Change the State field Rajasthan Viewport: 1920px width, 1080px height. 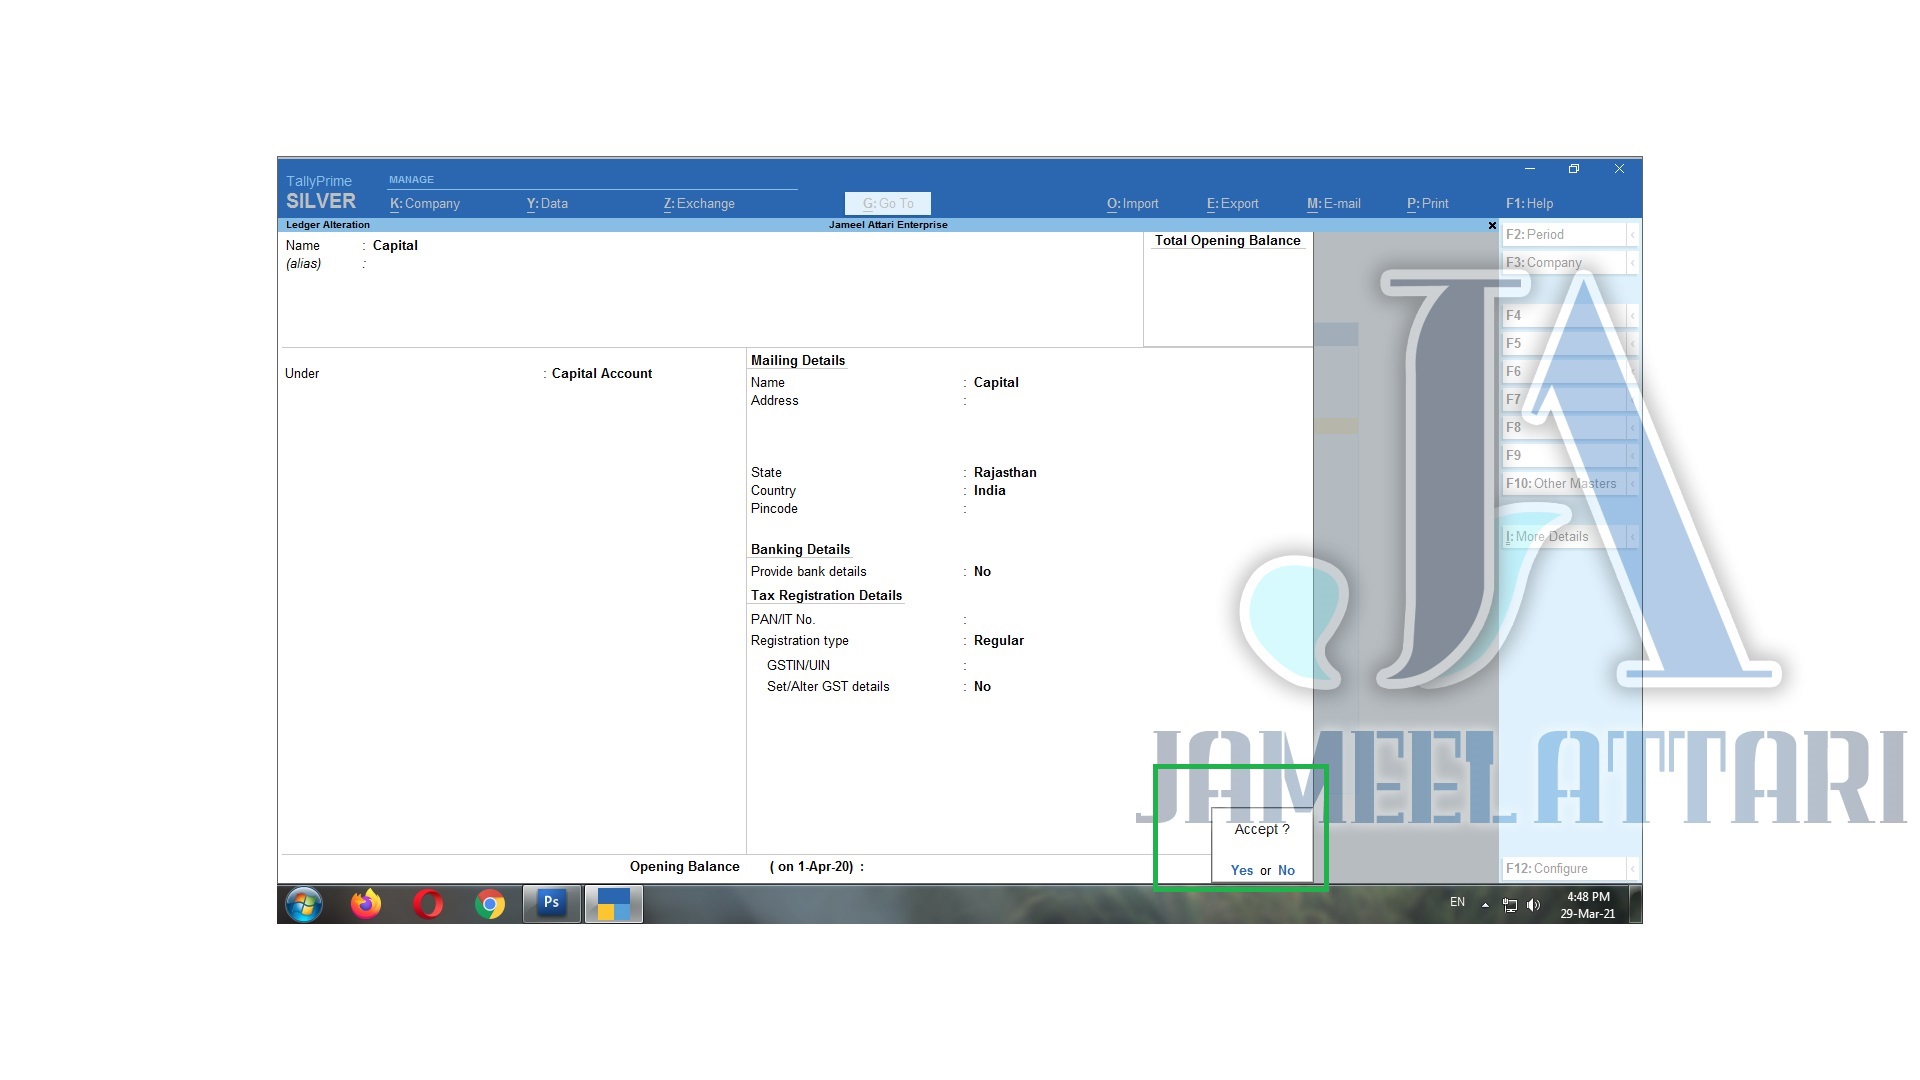click(1004, 473)
